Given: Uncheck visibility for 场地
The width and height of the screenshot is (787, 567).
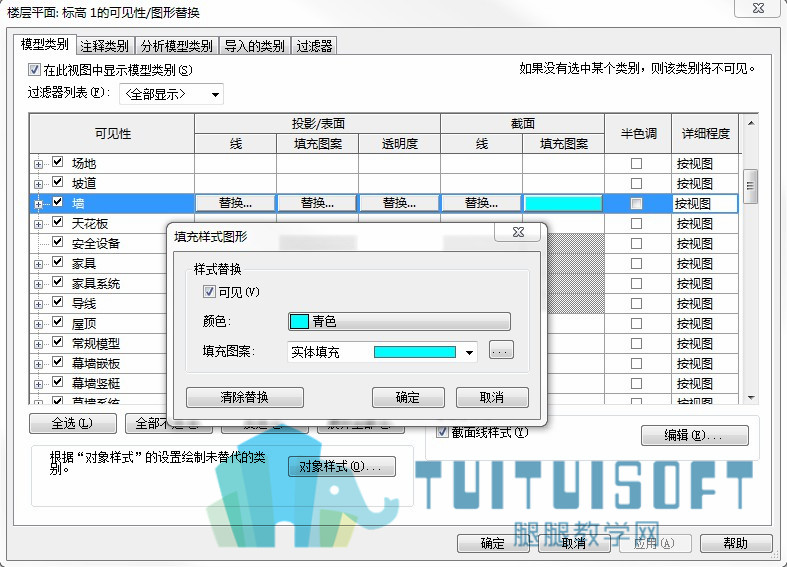Looking at the screenshot, I should [x=58, y=162].
